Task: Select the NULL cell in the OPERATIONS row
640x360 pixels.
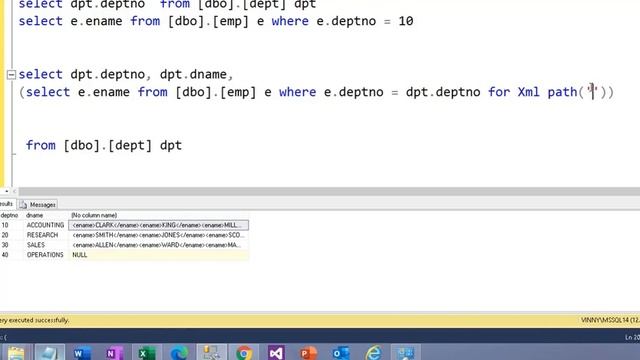Action: [158, 255]
